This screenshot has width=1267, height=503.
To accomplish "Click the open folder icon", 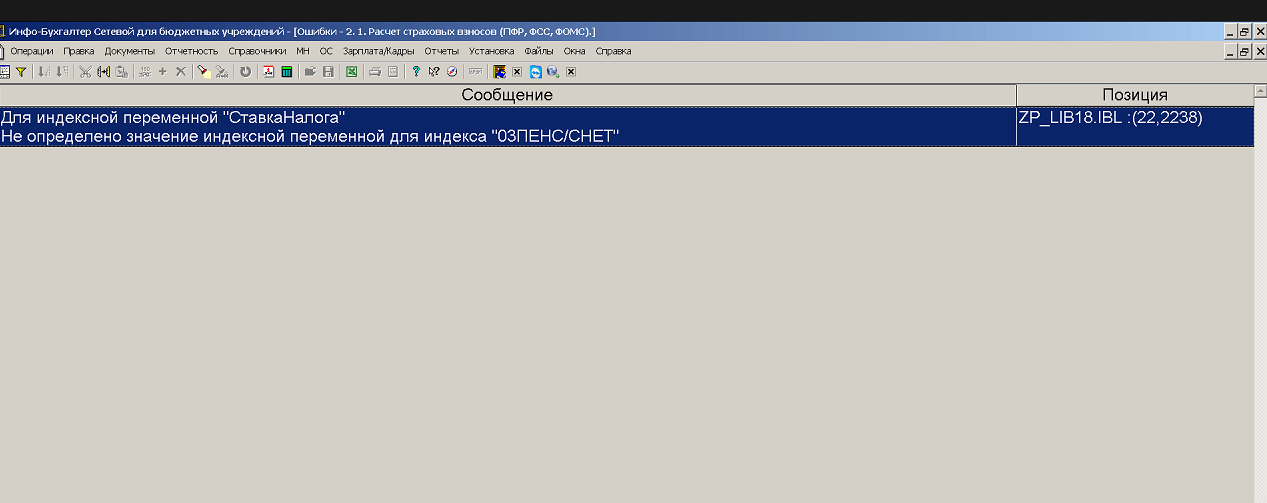I will click(310, 72).
